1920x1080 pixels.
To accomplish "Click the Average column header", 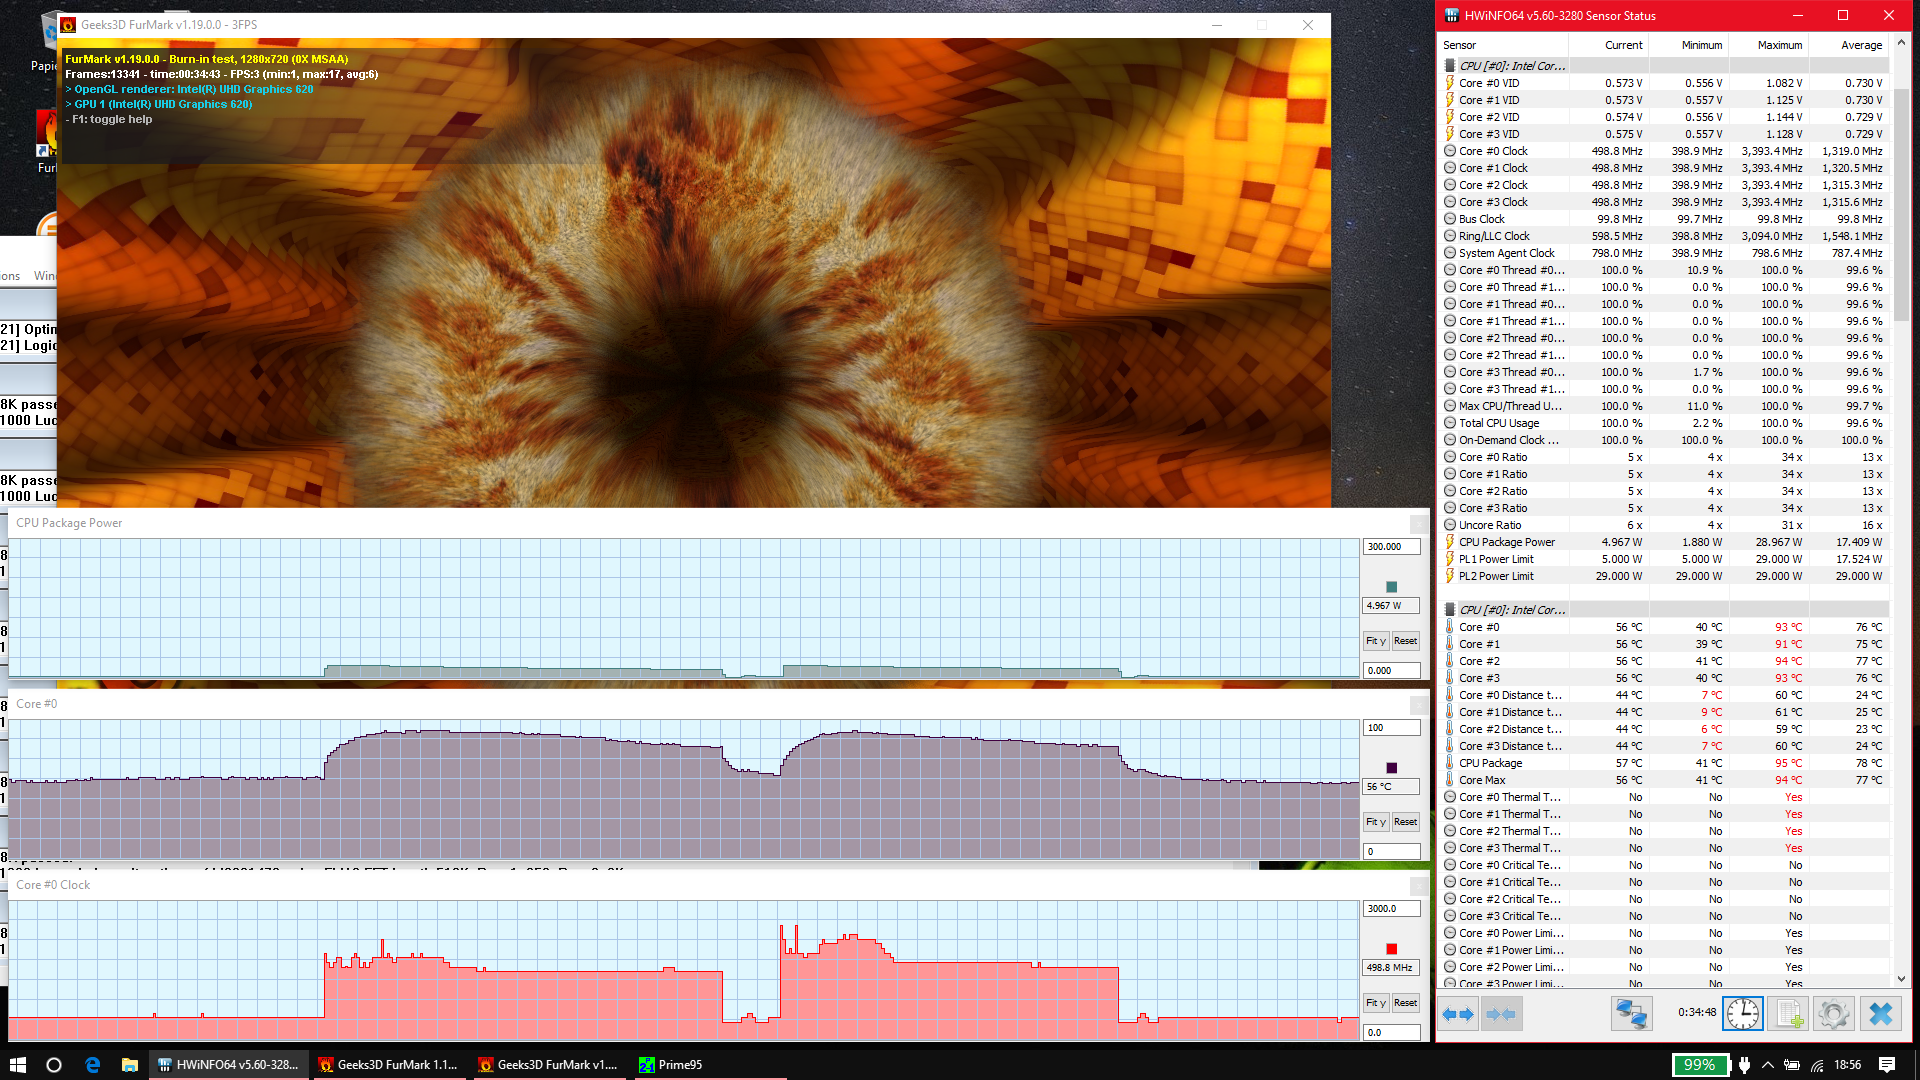I will click(x=1860, y=45).
